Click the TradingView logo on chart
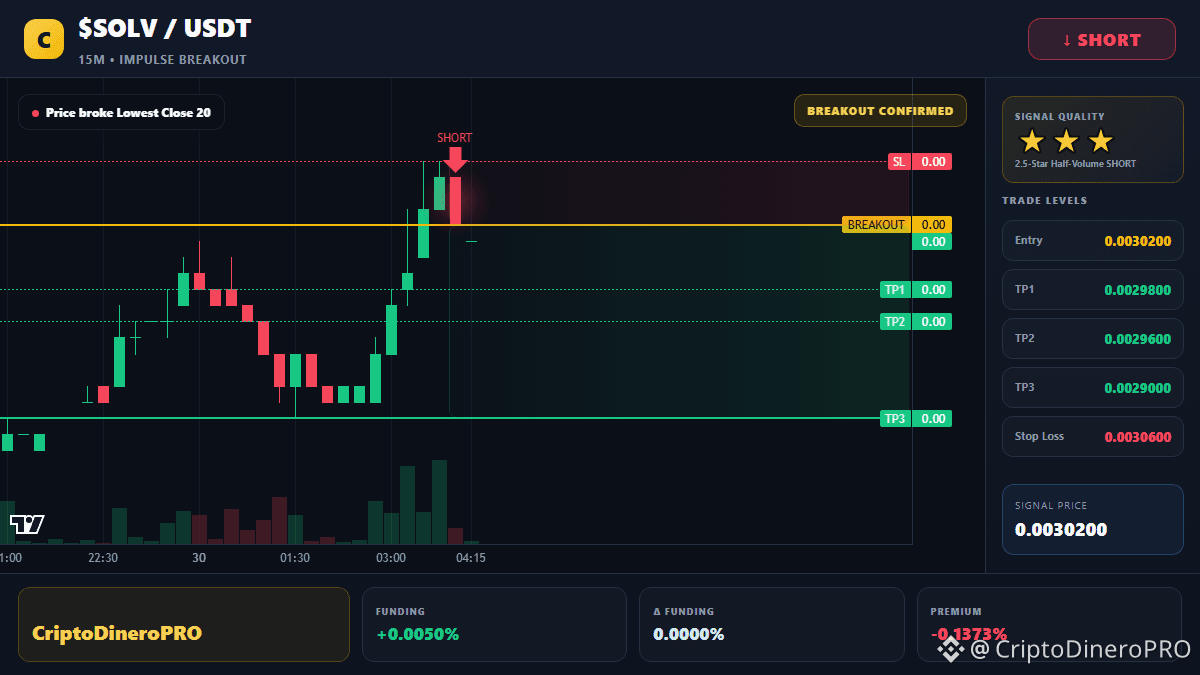Viewport: 1200px width, 675px height. point(27,524)
